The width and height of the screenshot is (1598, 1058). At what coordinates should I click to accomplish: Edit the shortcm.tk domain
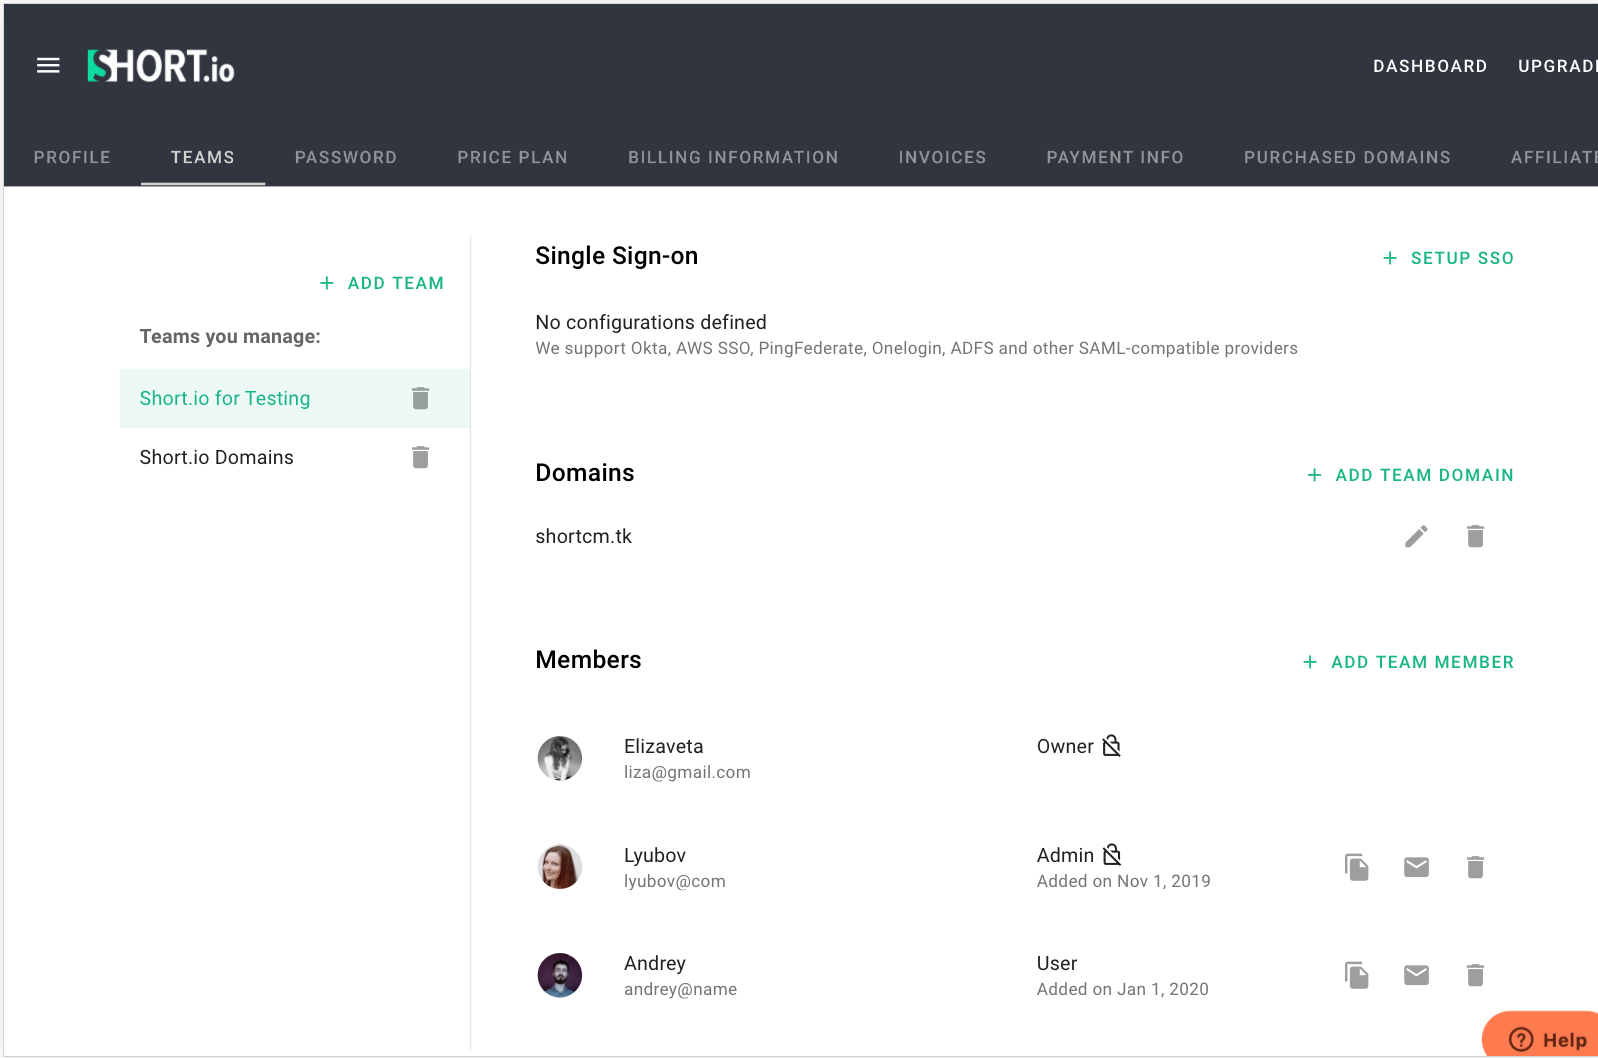pyautogui.click(x=1416, y=536)
